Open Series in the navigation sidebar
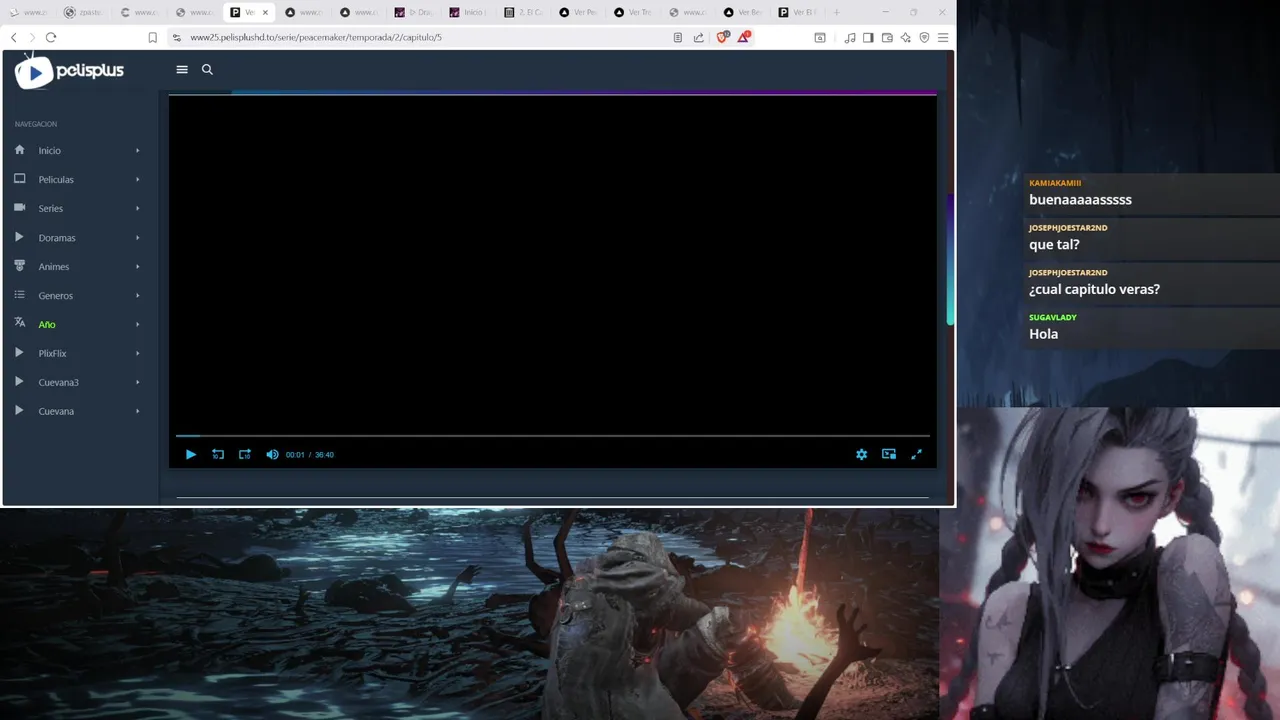 click(51, 208)
